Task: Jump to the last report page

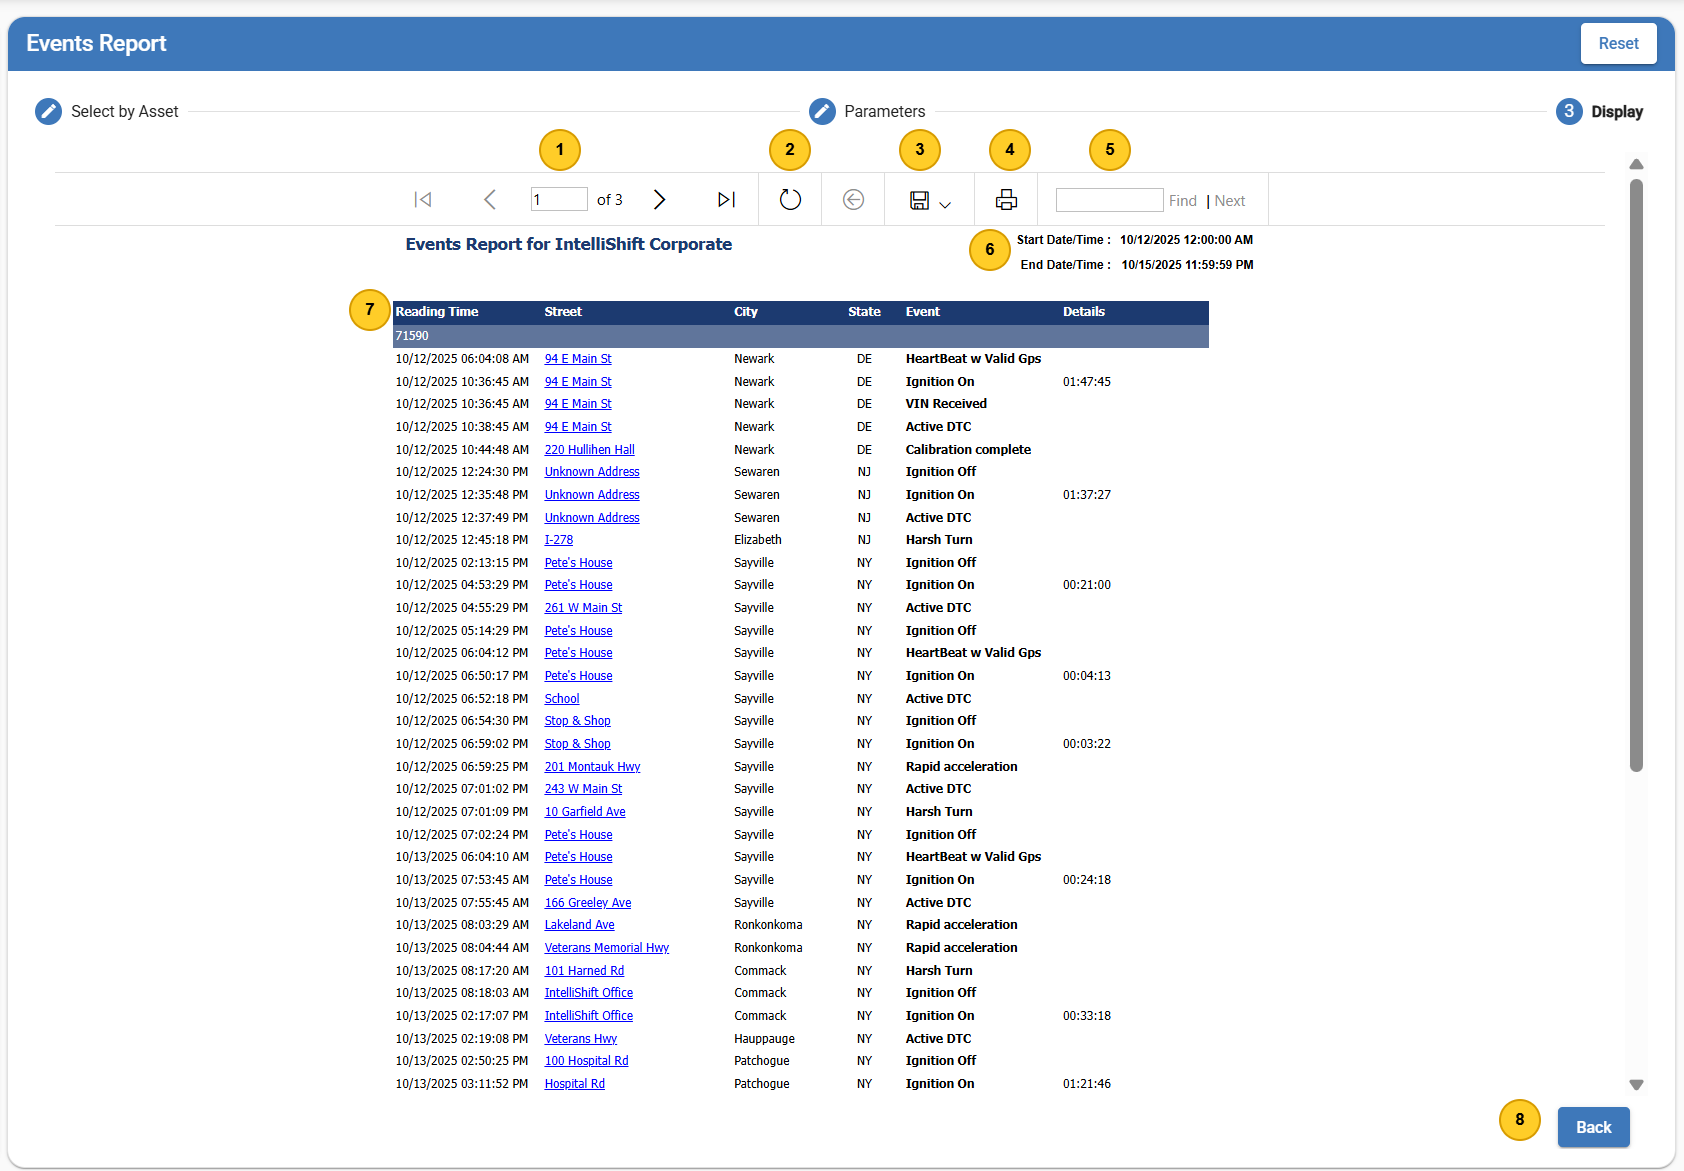Action: [x=727, y=200]
